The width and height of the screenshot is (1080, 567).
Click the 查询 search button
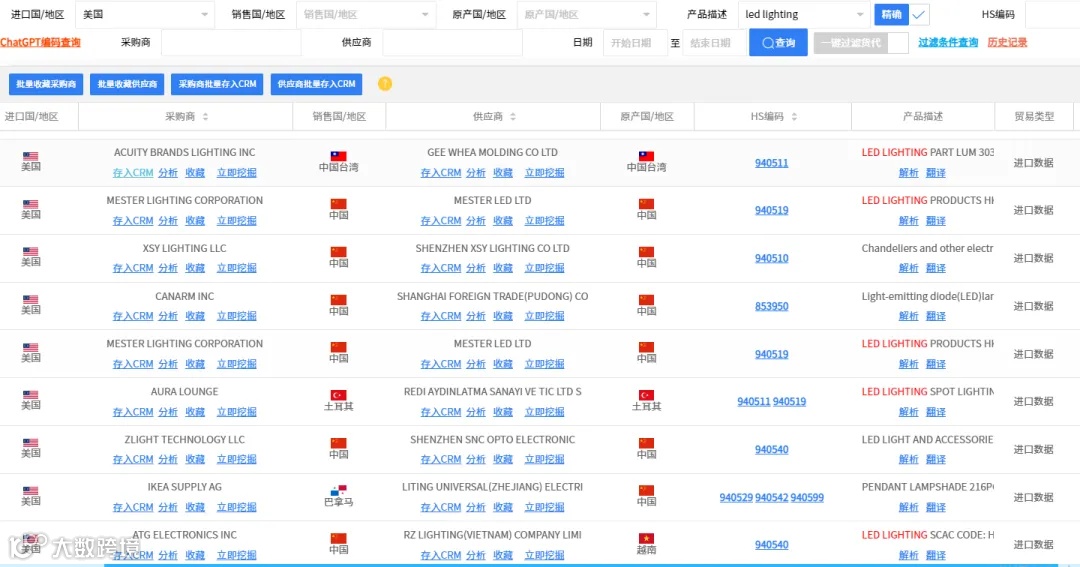click(778, 43)
